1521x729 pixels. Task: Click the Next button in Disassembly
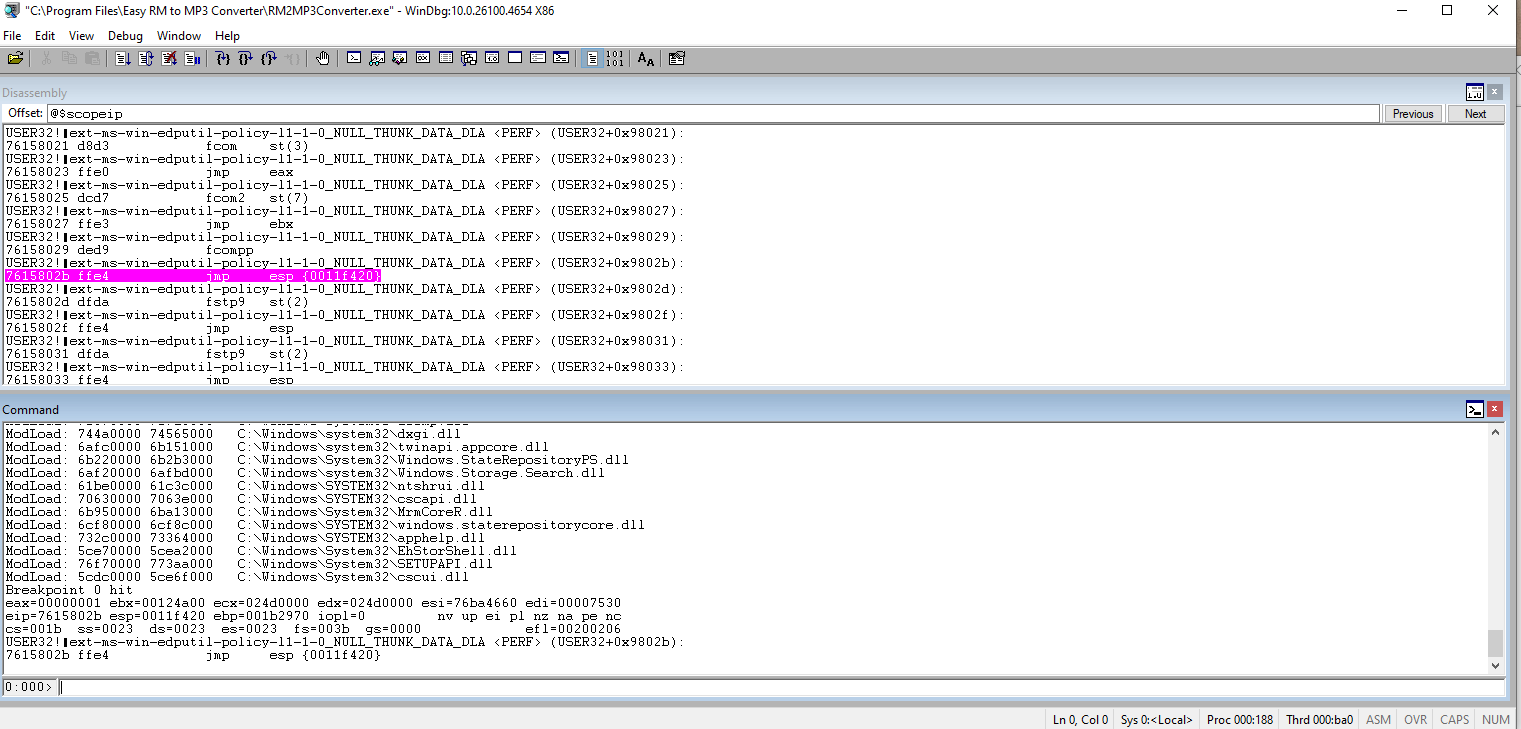click(1475, 114)
